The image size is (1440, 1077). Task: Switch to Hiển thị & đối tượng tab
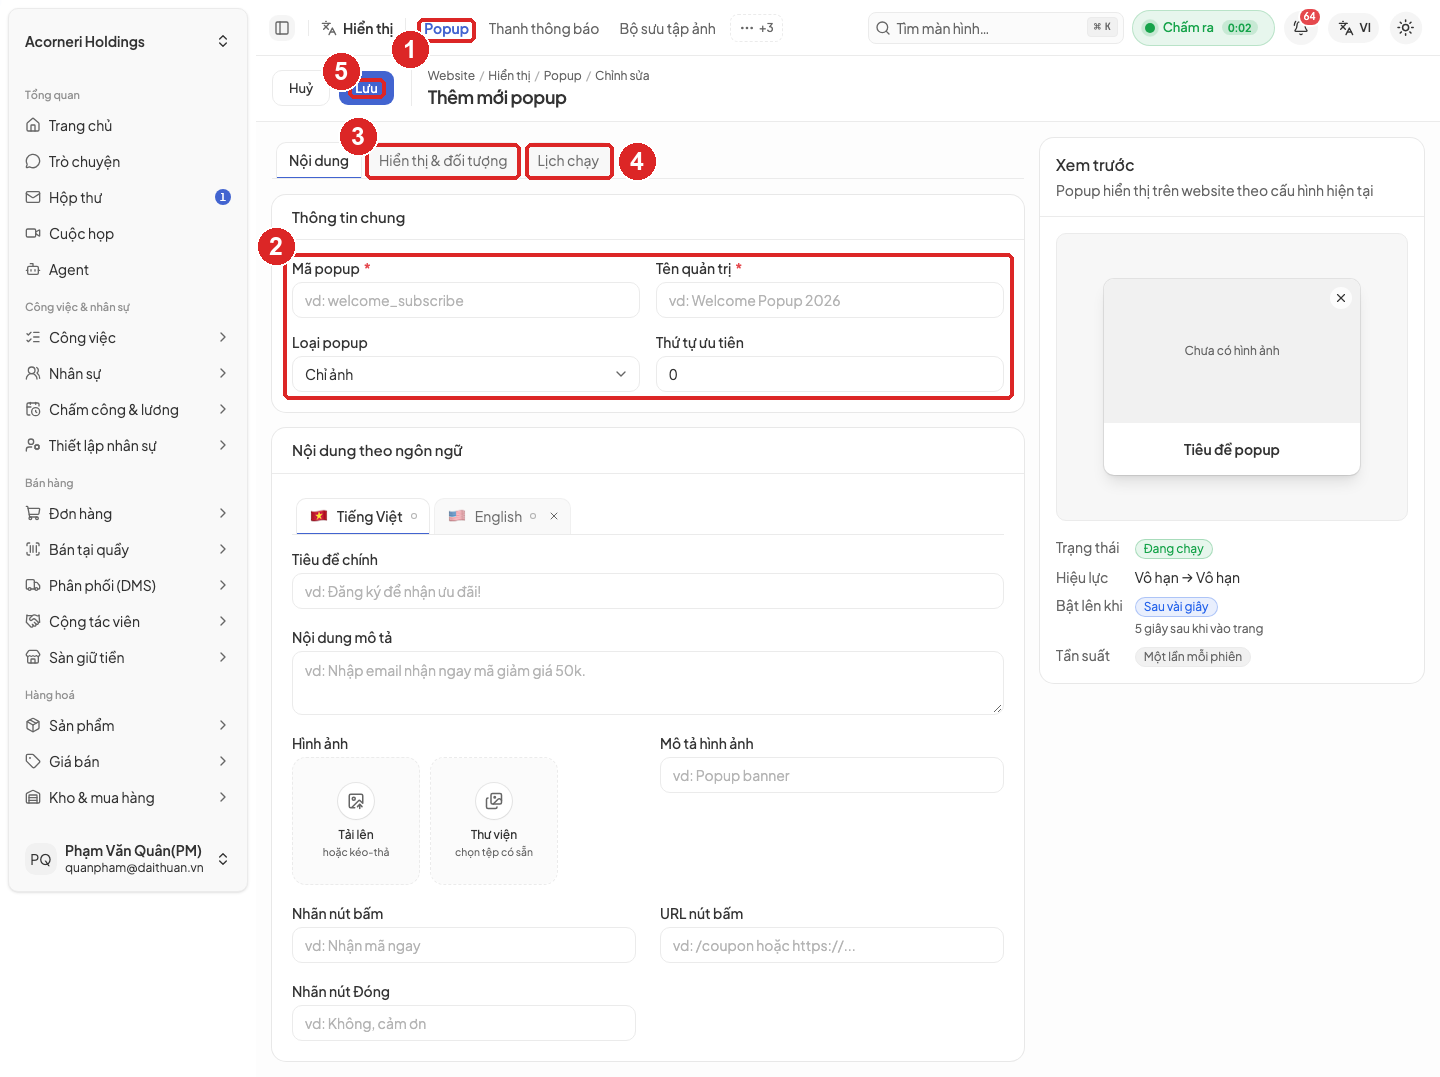coord(443,161)
